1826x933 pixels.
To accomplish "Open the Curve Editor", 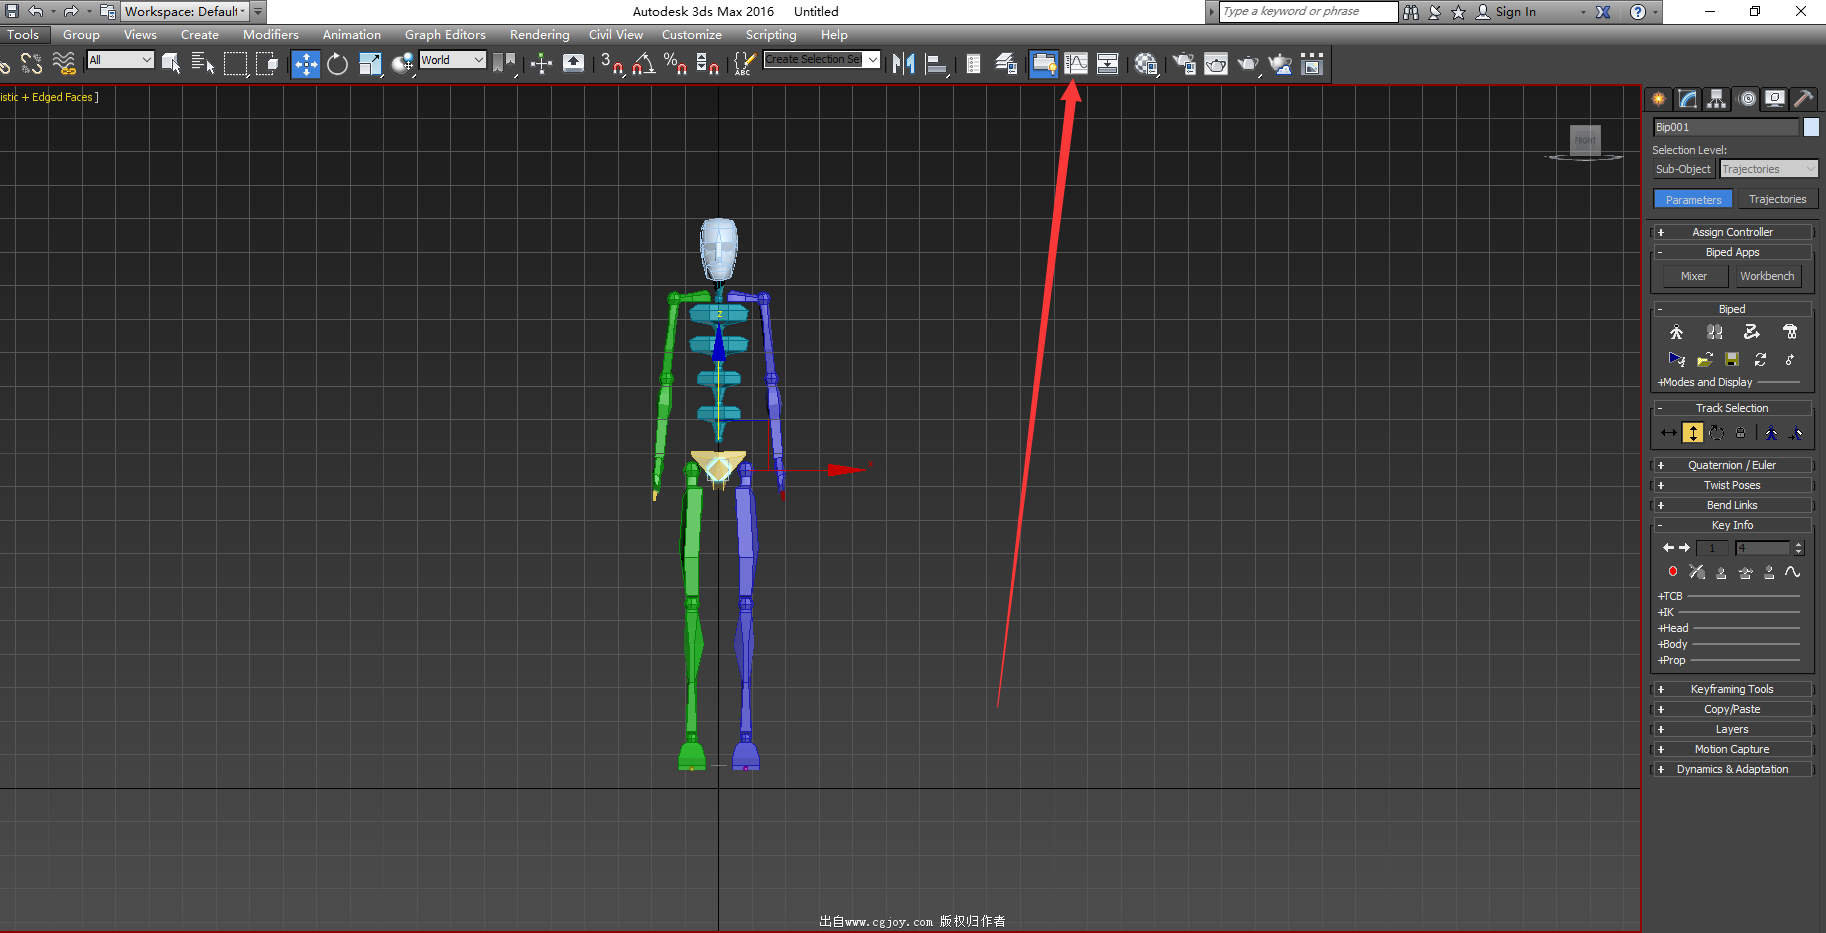I will pos(1076,64).
